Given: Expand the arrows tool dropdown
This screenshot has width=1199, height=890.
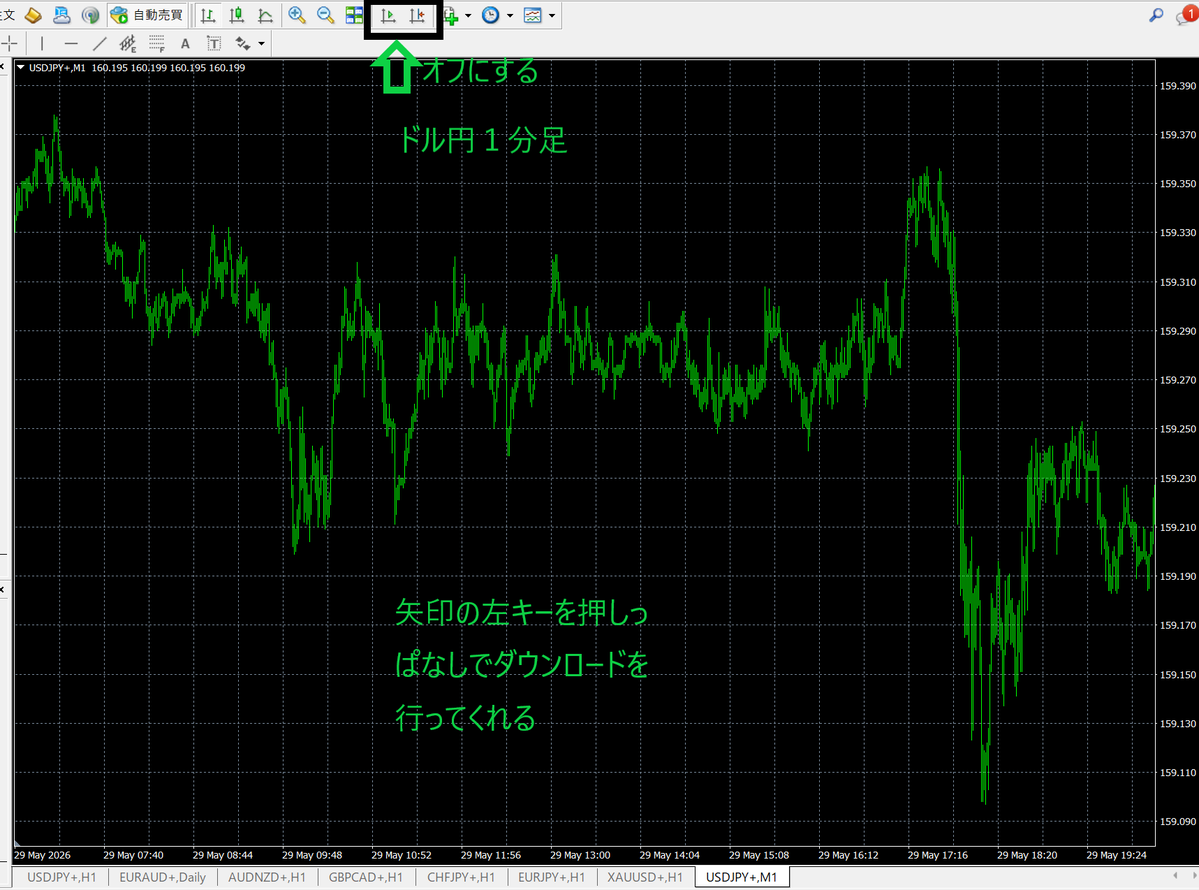Looking at the screenshot, I should pos(262,44).
